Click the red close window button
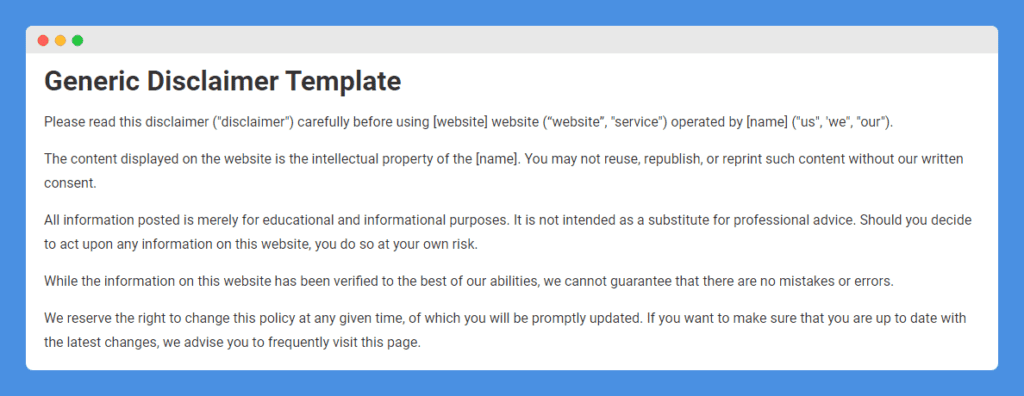 pos(43,41)
